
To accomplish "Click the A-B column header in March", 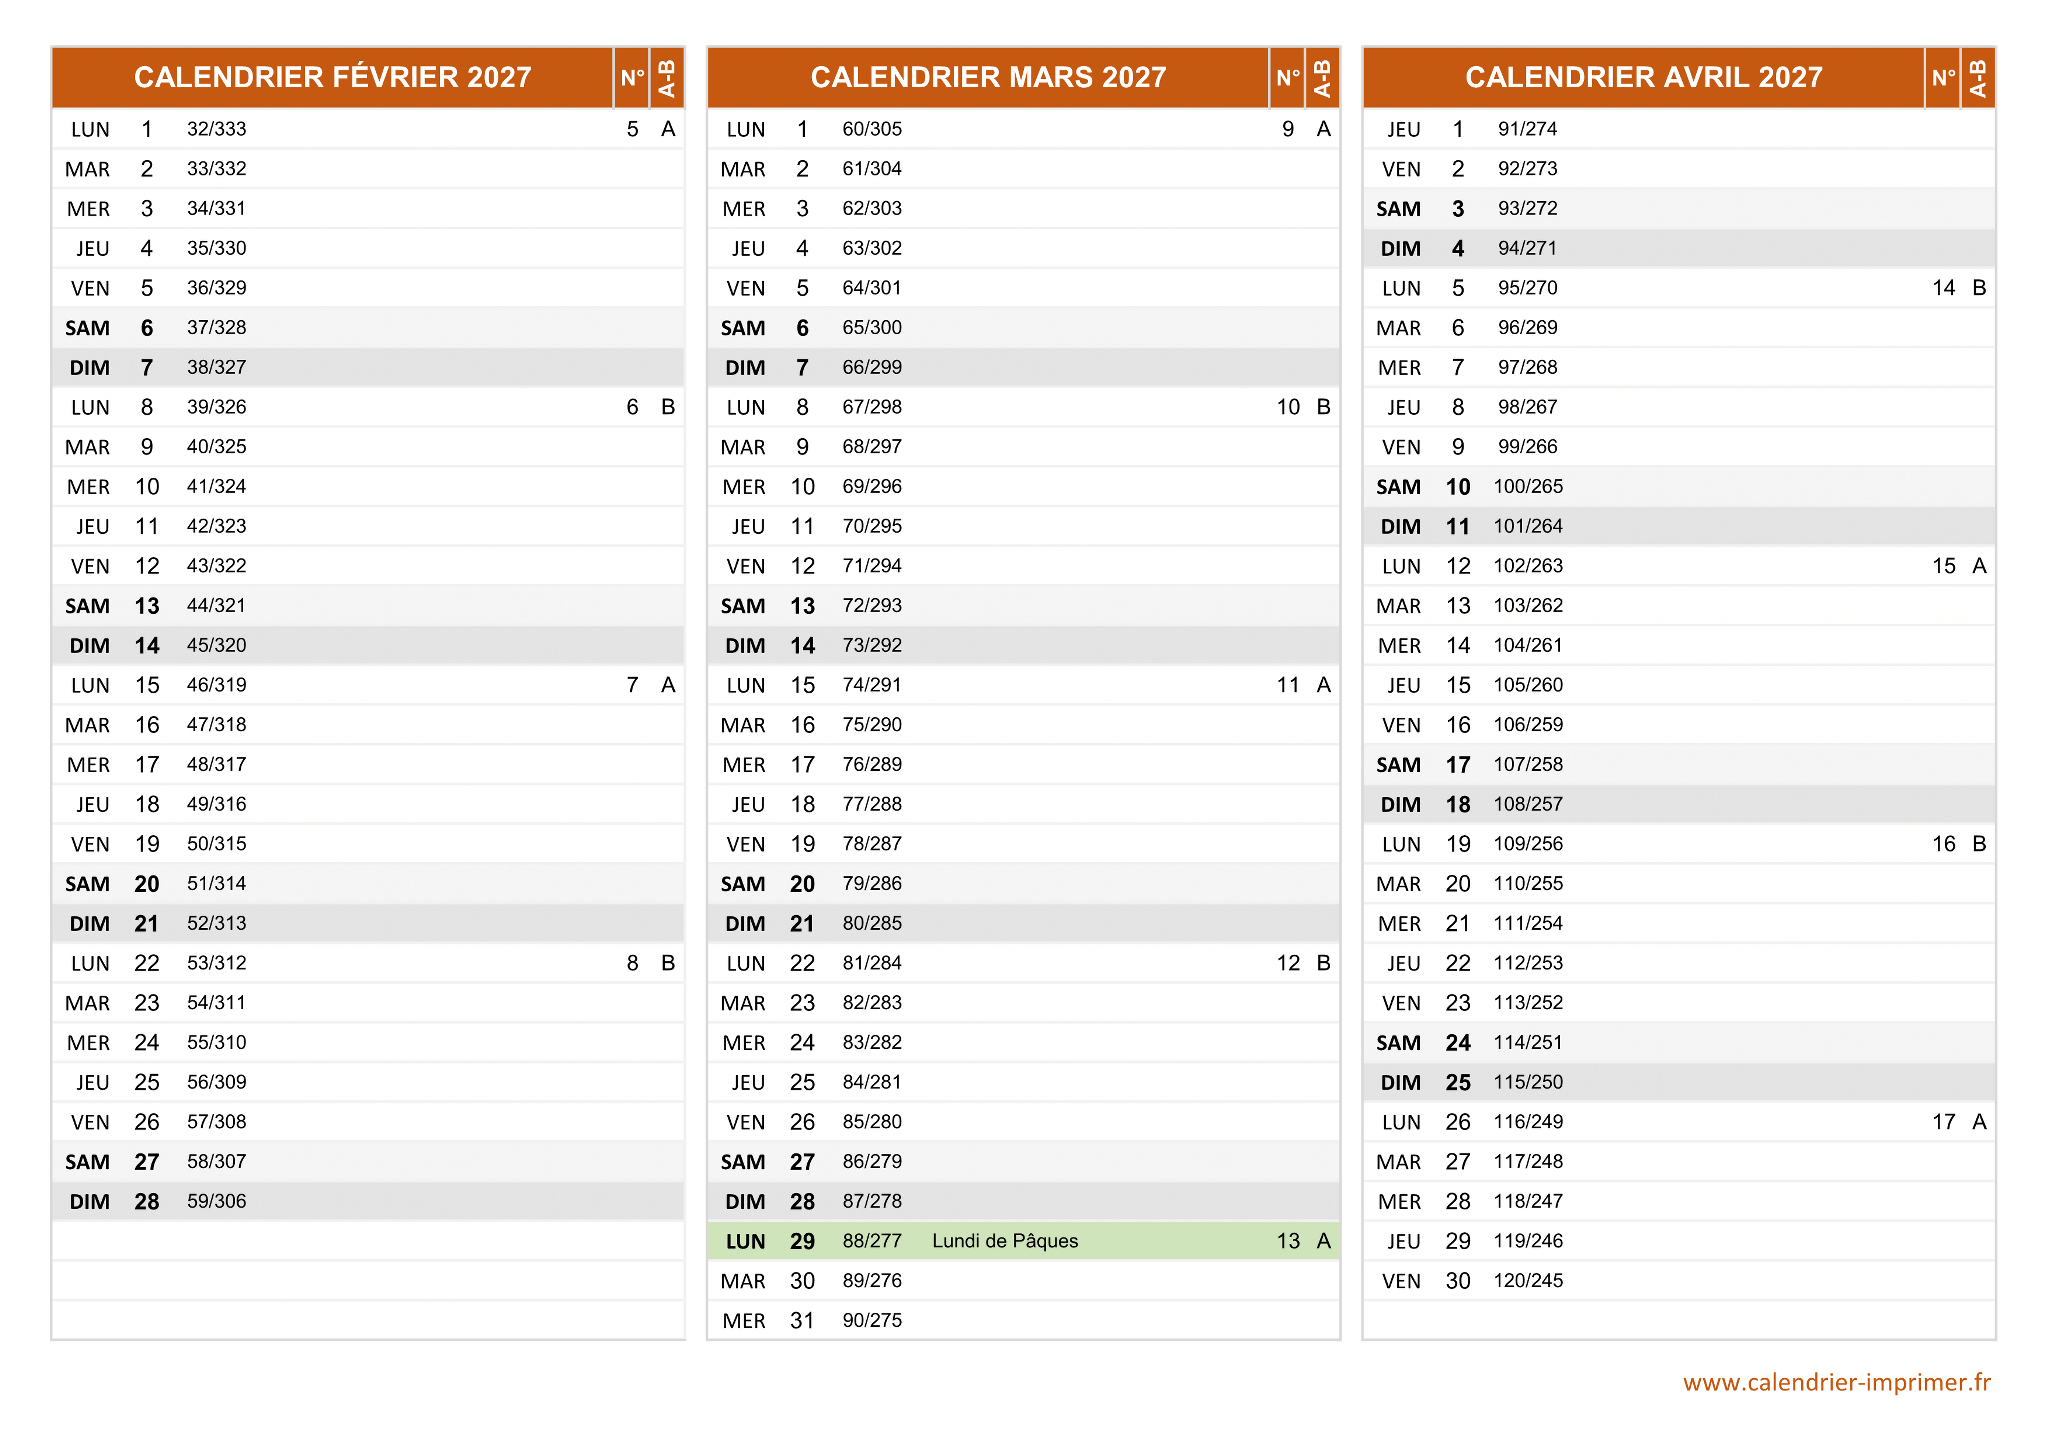I will 1322,77.
